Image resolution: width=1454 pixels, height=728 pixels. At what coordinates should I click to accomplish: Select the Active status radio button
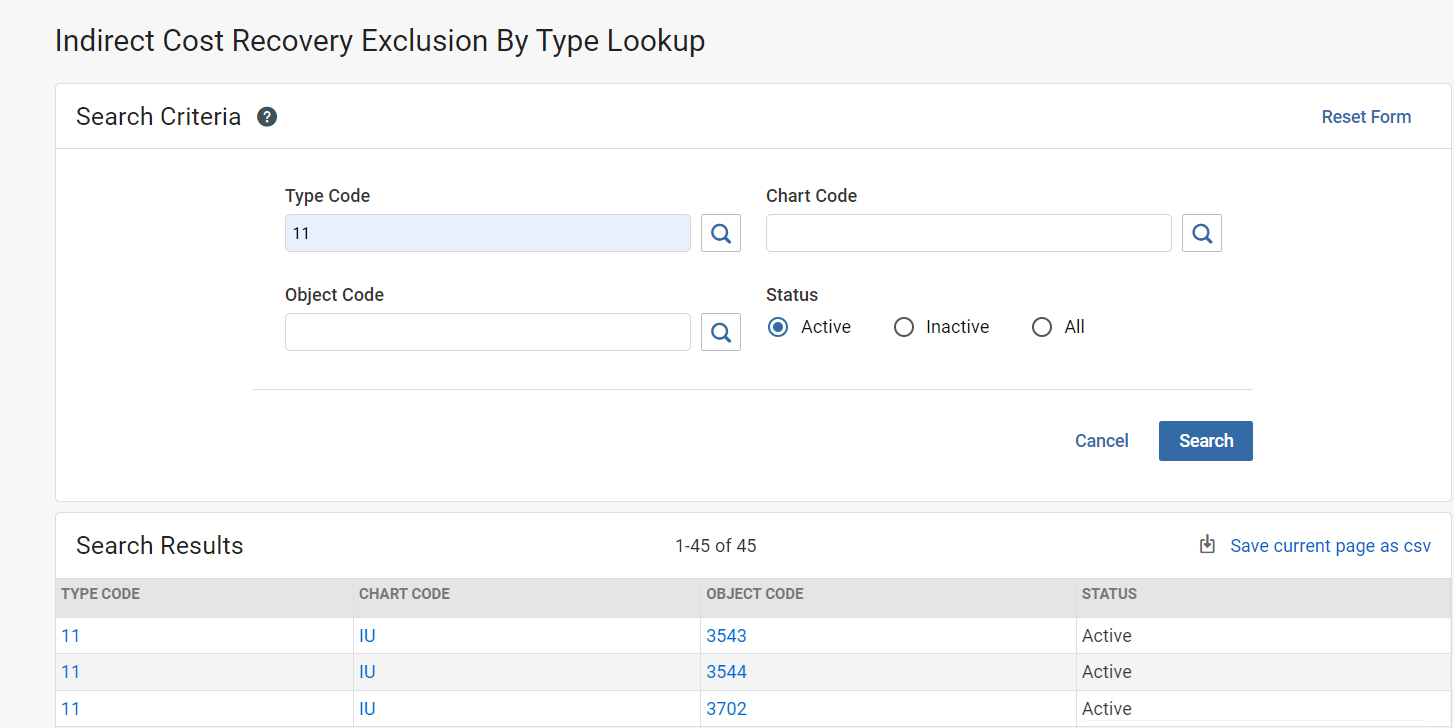pos(777,326)
